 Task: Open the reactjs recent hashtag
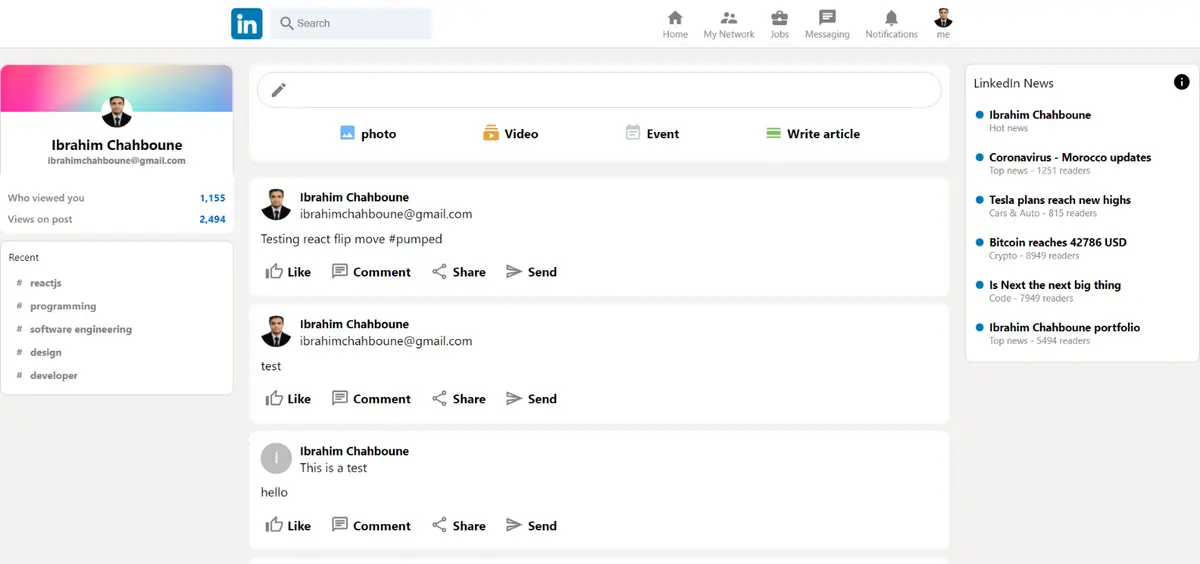45,283
